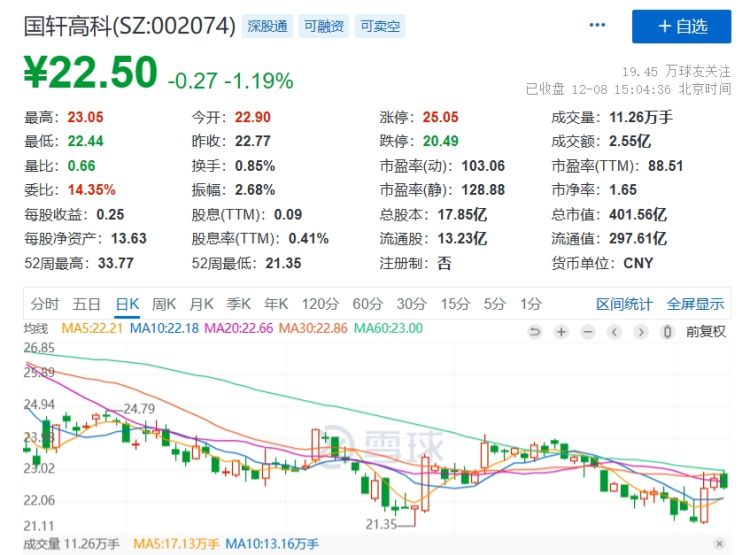The height and width of the screenshot is (555, 750).
Task: Click the 52周最低 value 21.35
Action: pos(283,263)
